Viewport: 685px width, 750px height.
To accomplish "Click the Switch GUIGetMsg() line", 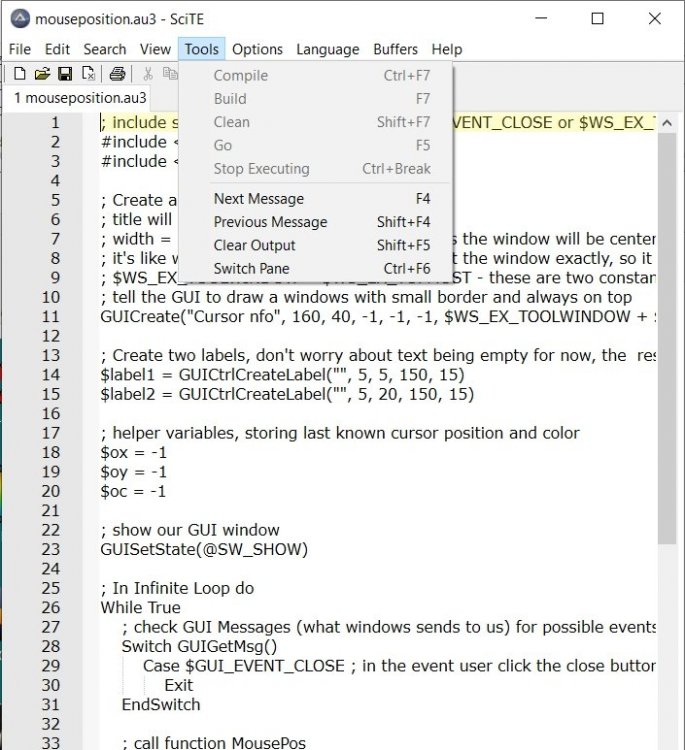I will [x=199, y=647].
